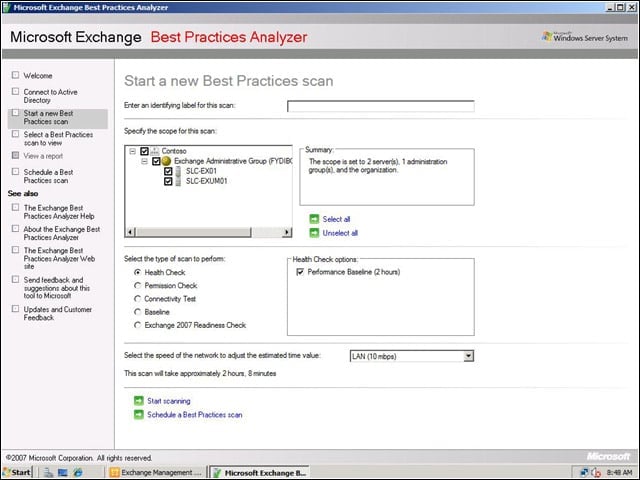This screenshot has width=640, height=480.
Task: Click the Show Desktop quick launch icon
Action: tap(63, 473)
